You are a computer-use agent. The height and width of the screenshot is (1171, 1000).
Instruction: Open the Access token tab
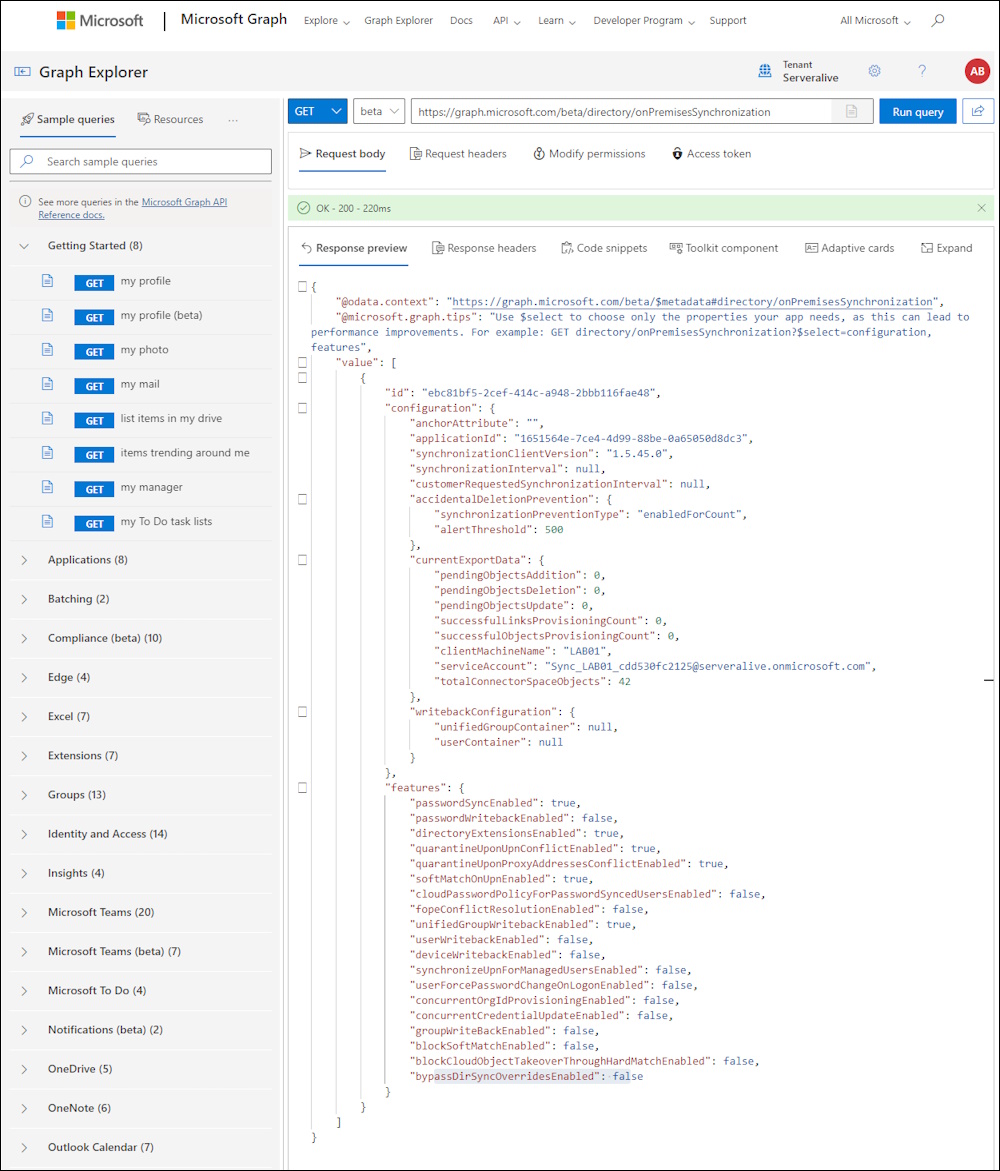(711, 154)
